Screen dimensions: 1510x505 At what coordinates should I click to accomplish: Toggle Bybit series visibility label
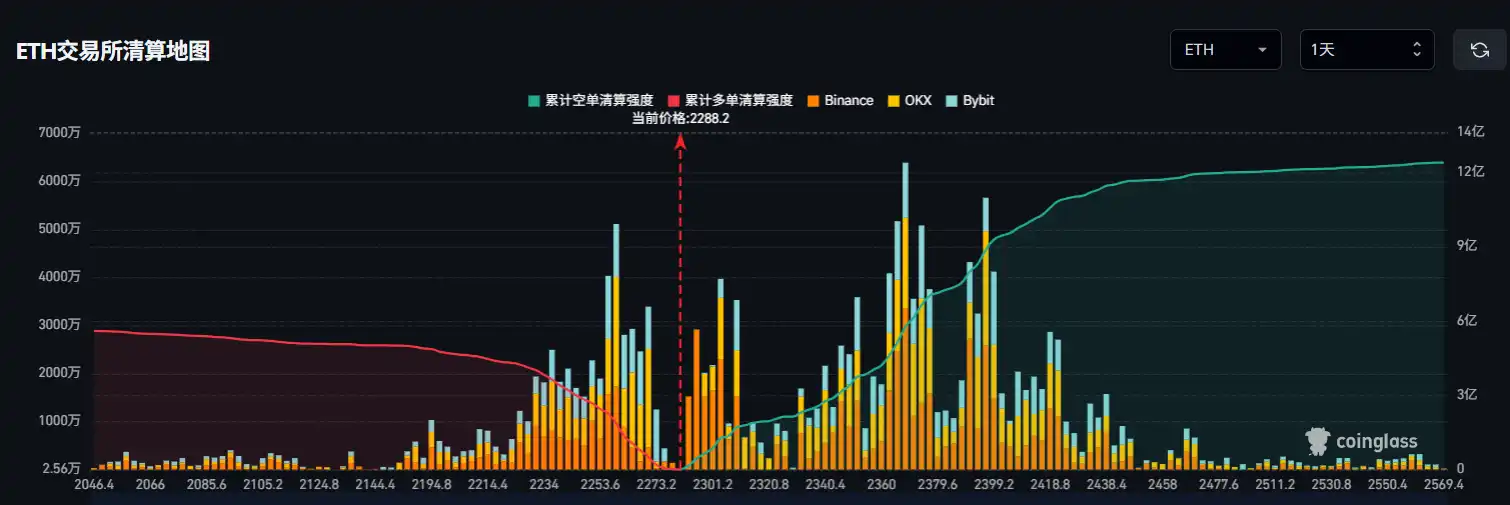pyautogui.click(x=978, y=101)
